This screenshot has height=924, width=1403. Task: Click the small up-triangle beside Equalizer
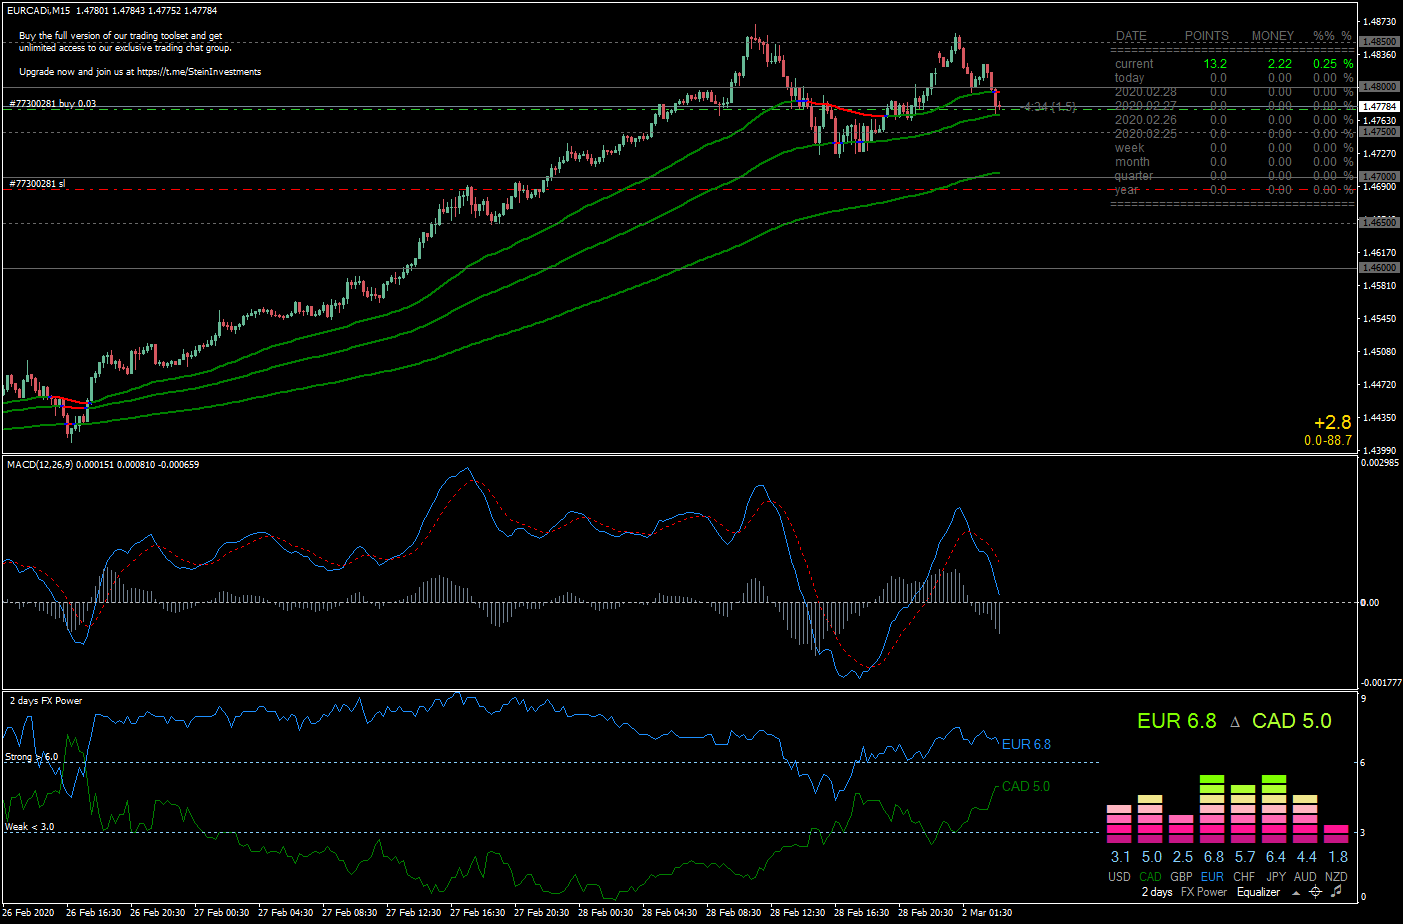[1296, 893]
